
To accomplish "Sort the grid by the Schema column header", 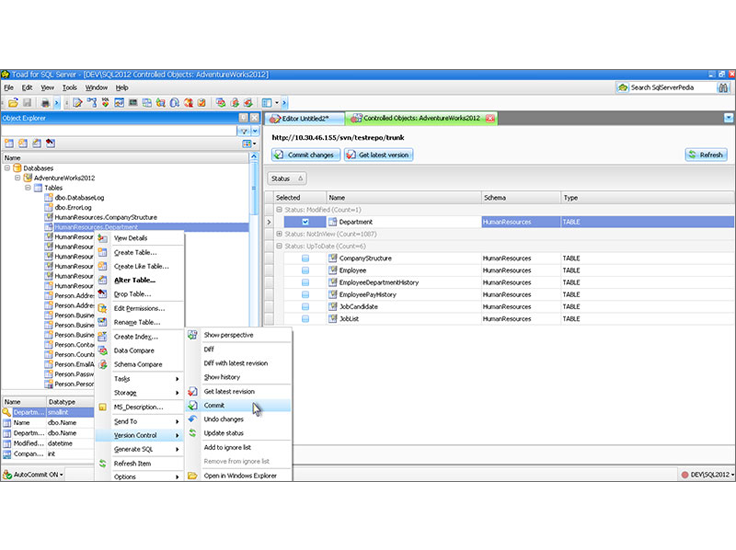I will pos(521,198).
